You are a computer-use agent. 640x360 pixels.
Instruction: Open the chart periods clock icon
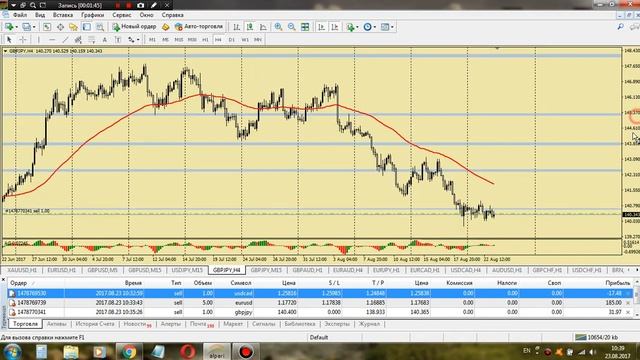click(x=367, y=27)
